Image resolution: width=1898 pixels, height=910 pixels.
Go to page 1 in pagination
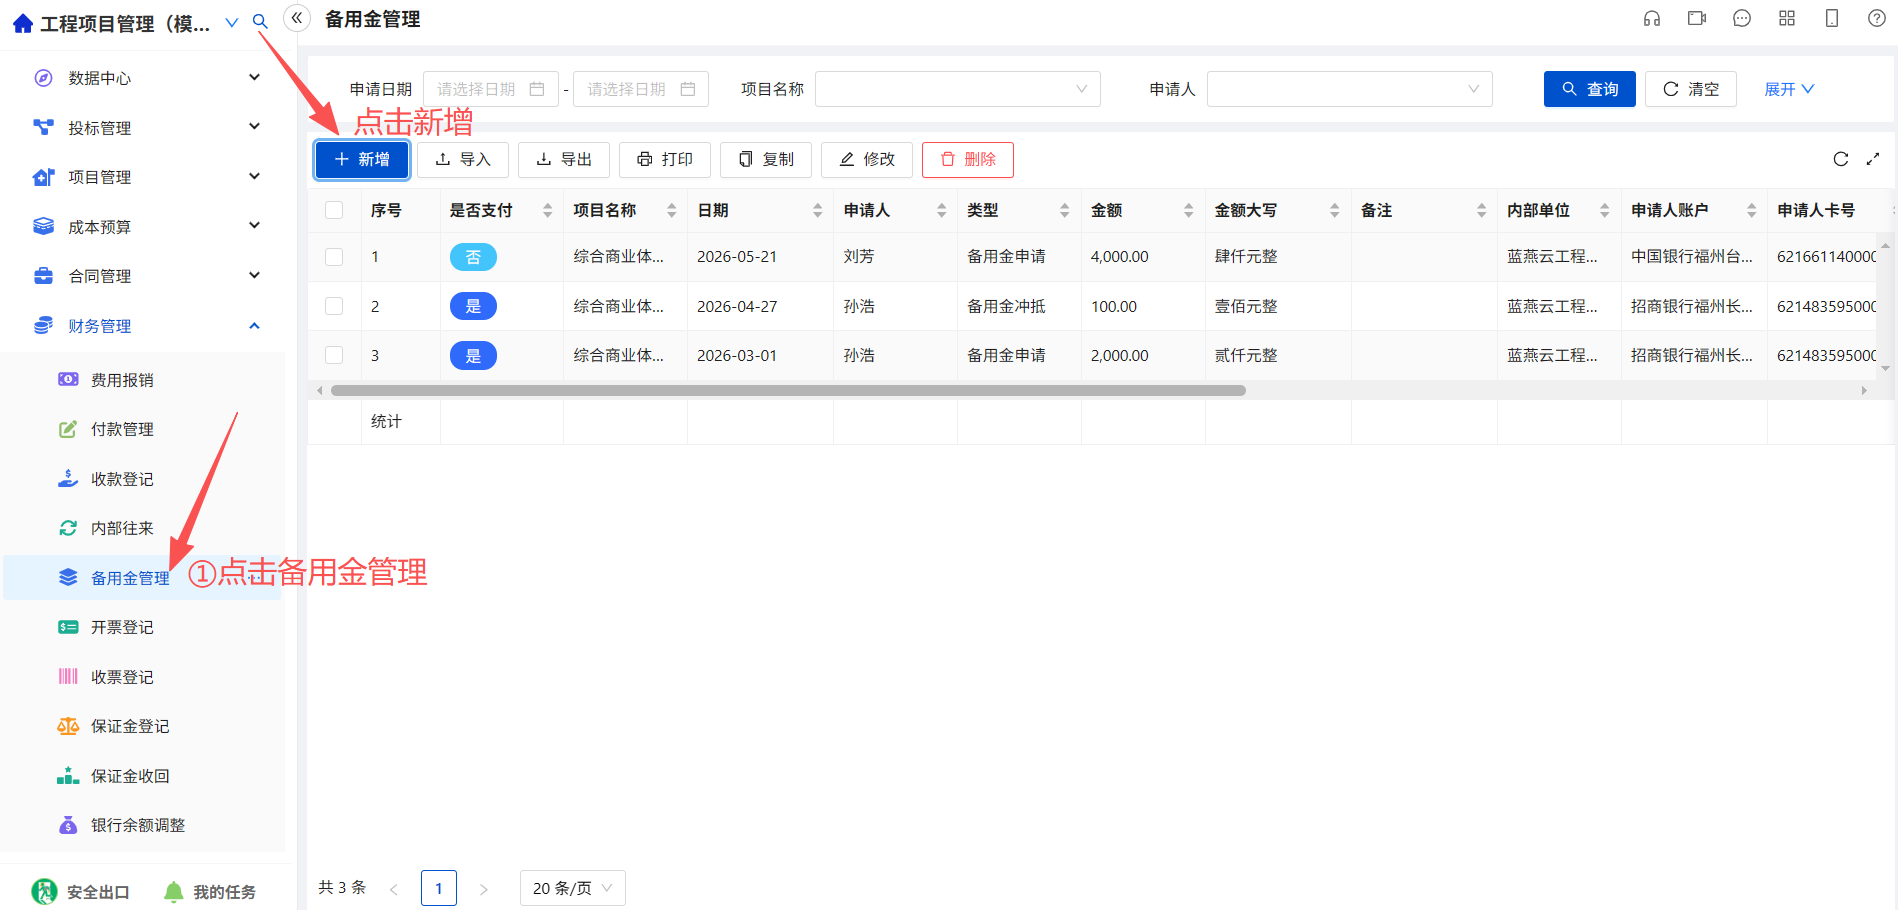click(x=439, y=888)
